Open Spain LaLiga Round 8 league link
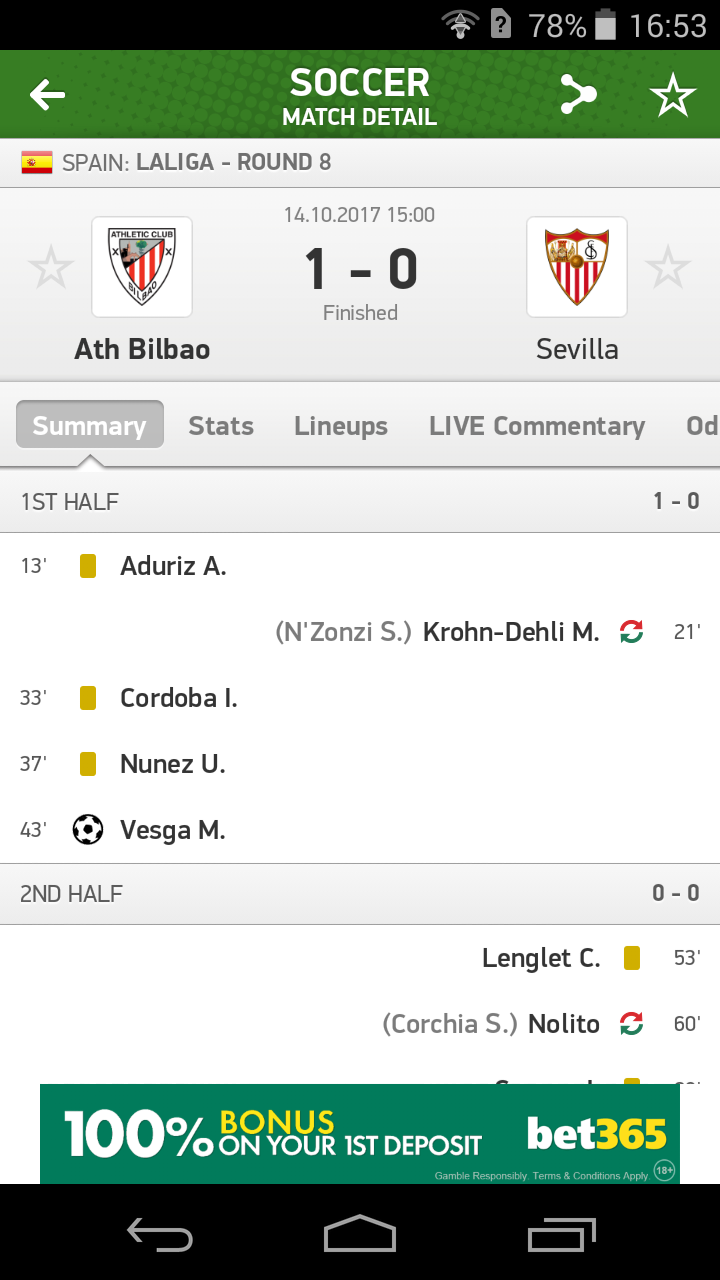 (196, 162)
